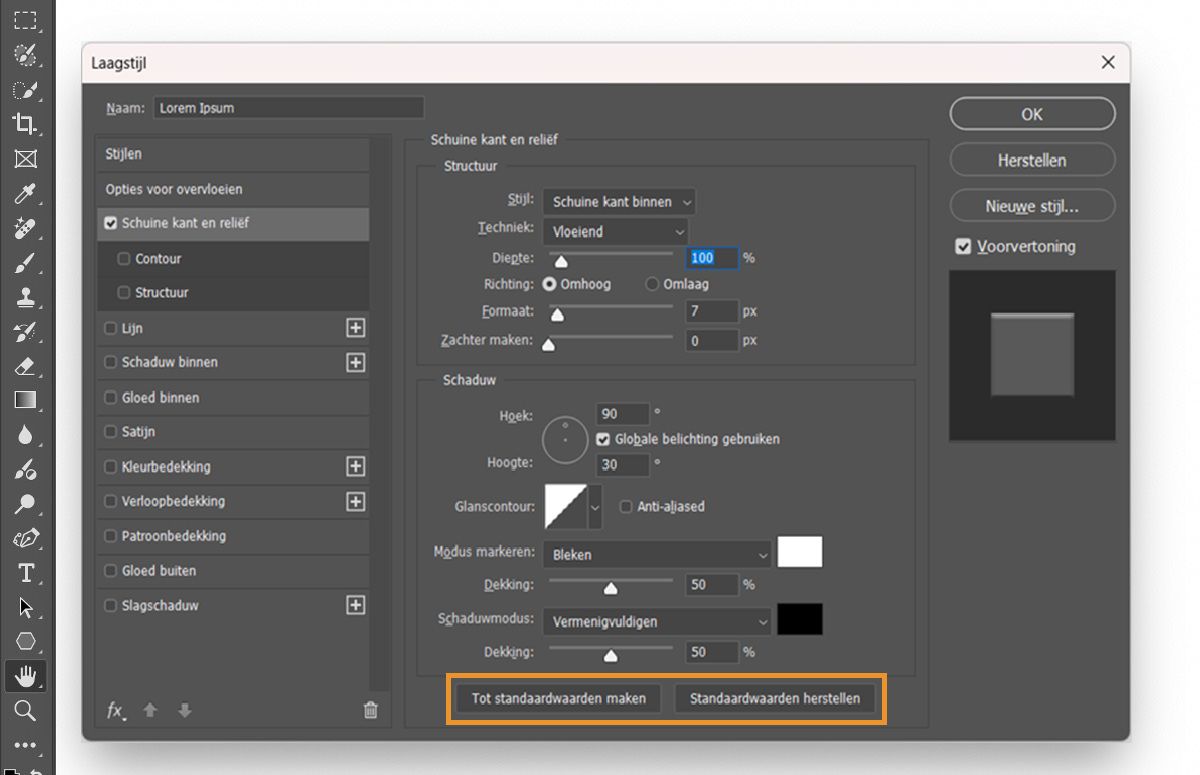This screenshot has width=1200, height=775.
Task: Click the black Schaduwmodus color swatch
Action: click(800, 619)
